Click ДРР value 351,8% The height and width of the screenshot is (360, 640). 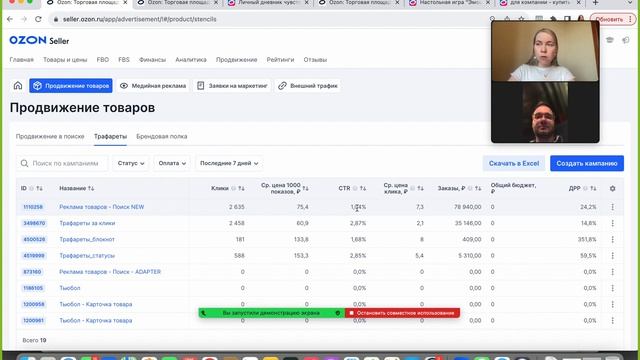(x=587, y=240)
